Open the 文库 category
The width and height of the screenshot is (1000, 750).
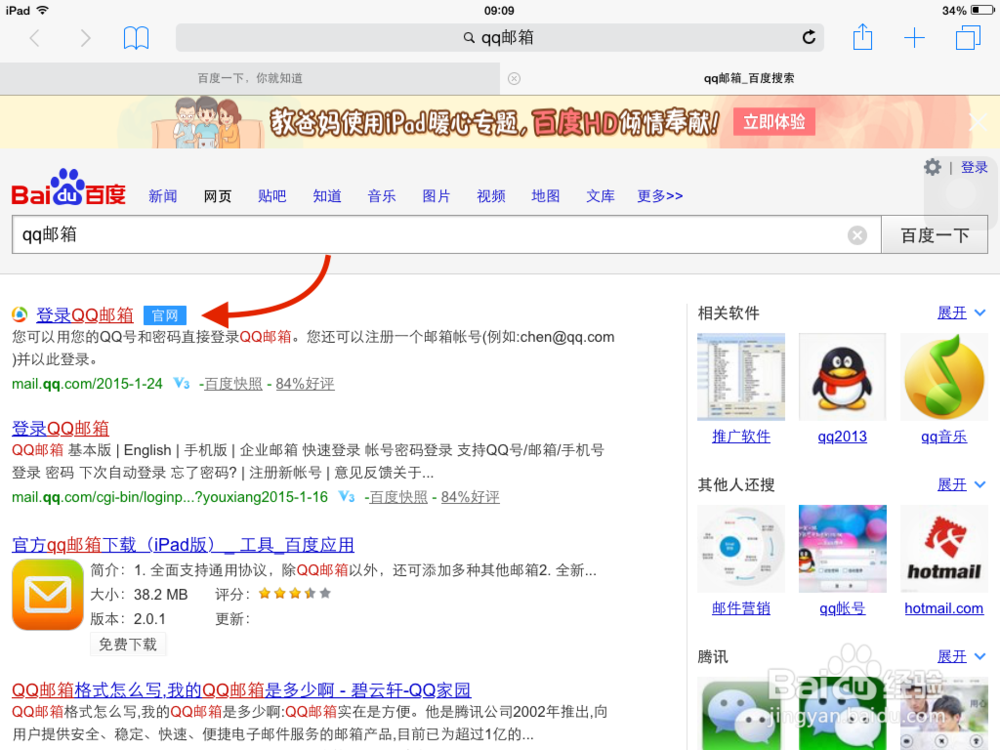(601, 196)
